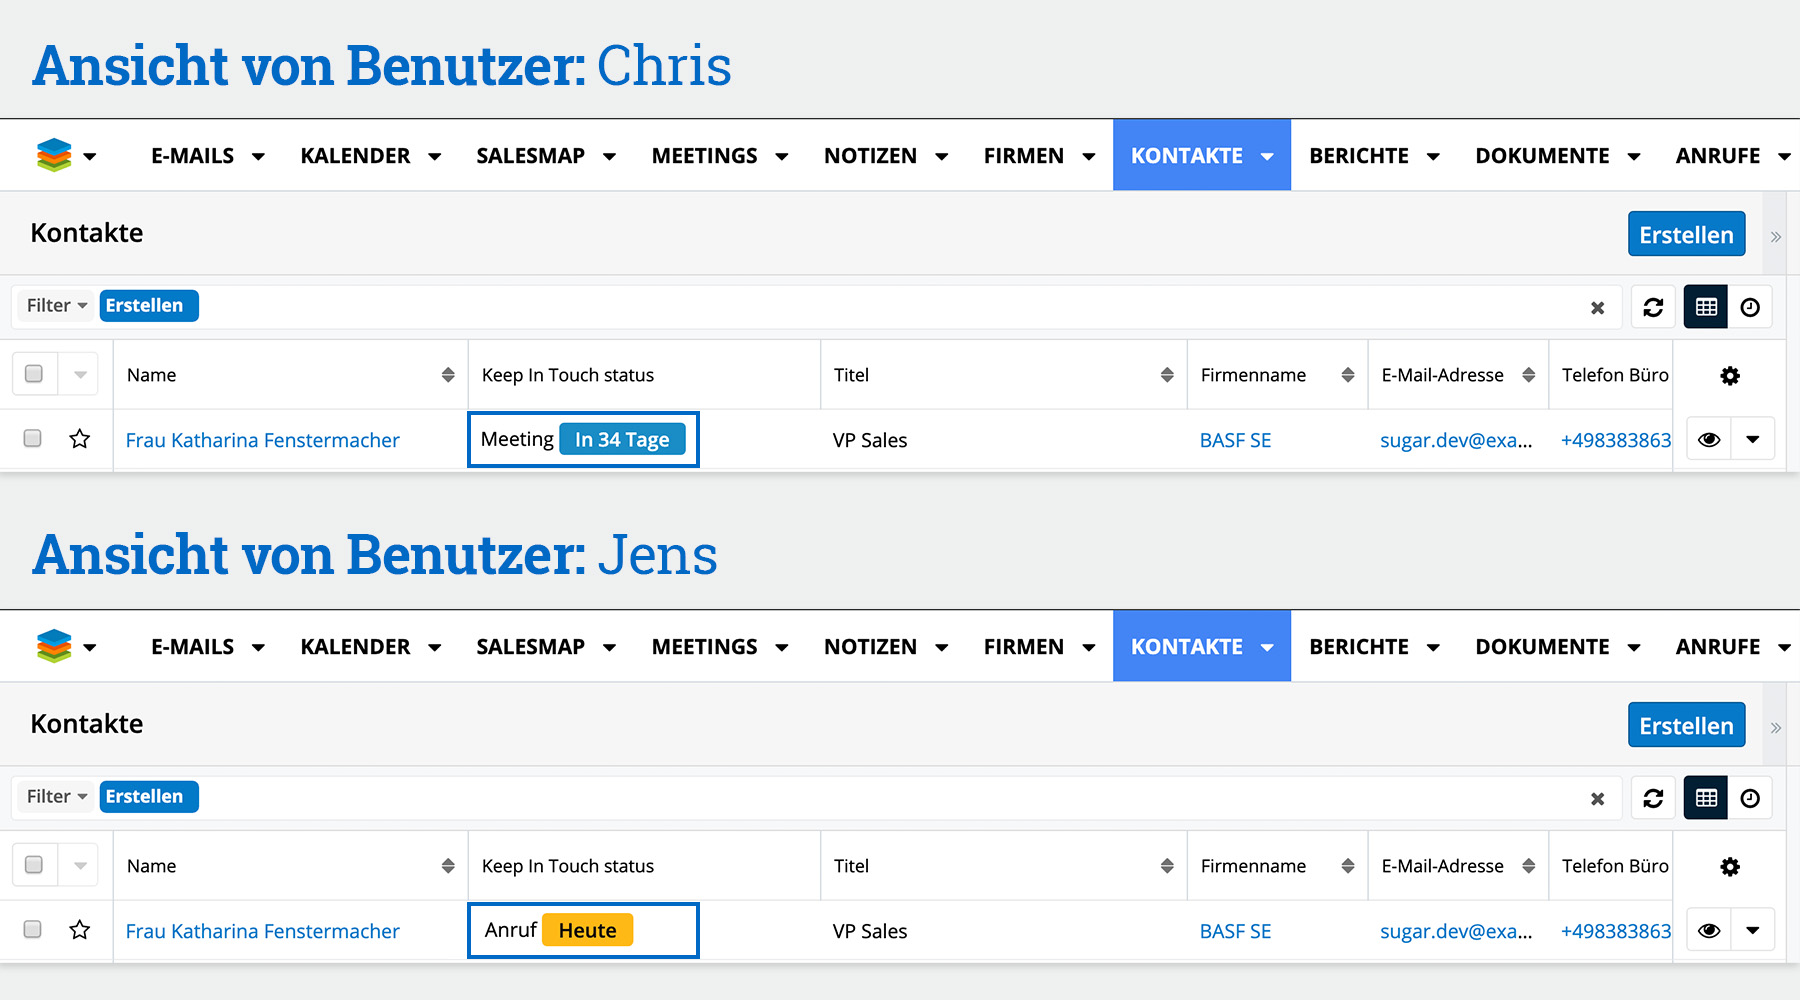Switch to list view icon in Jens's view
Viewport: 1800px width, 1000px height.
point(1706,798)
